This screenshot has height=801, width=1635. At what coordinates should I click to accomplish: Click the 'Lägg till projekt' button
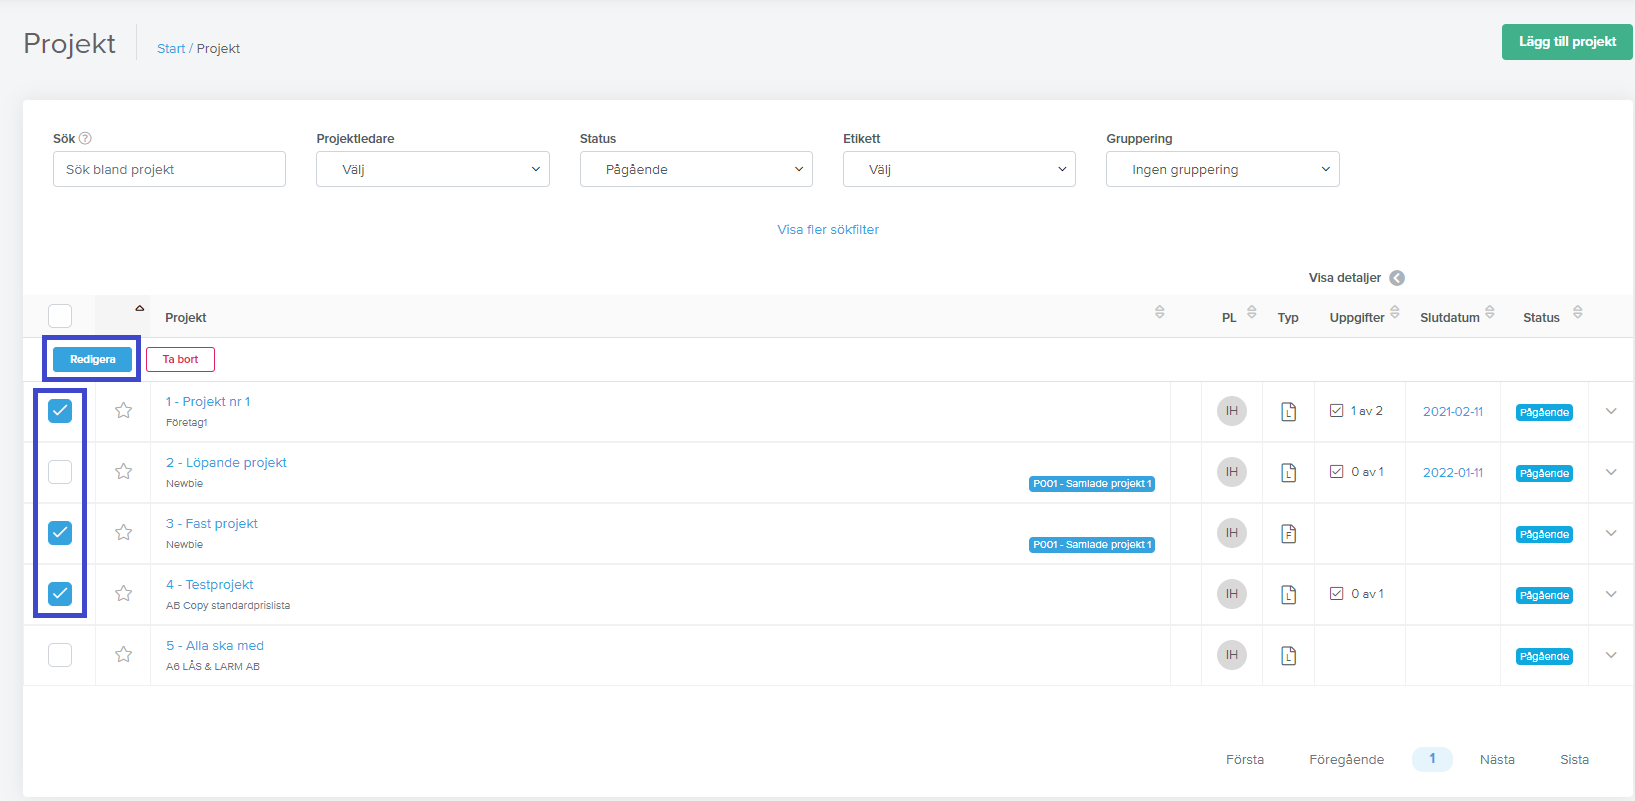tap(1566, 42)
